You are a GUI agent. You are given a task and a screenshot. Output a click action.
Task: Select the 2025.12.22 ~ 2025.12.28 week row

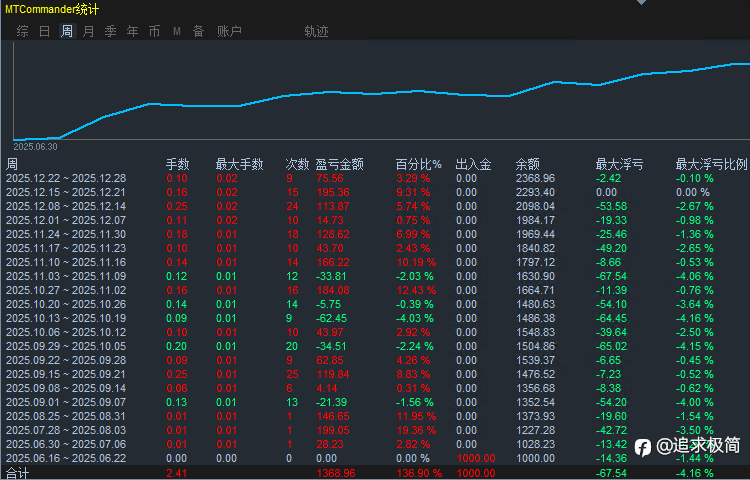click(x=66, y=178)
